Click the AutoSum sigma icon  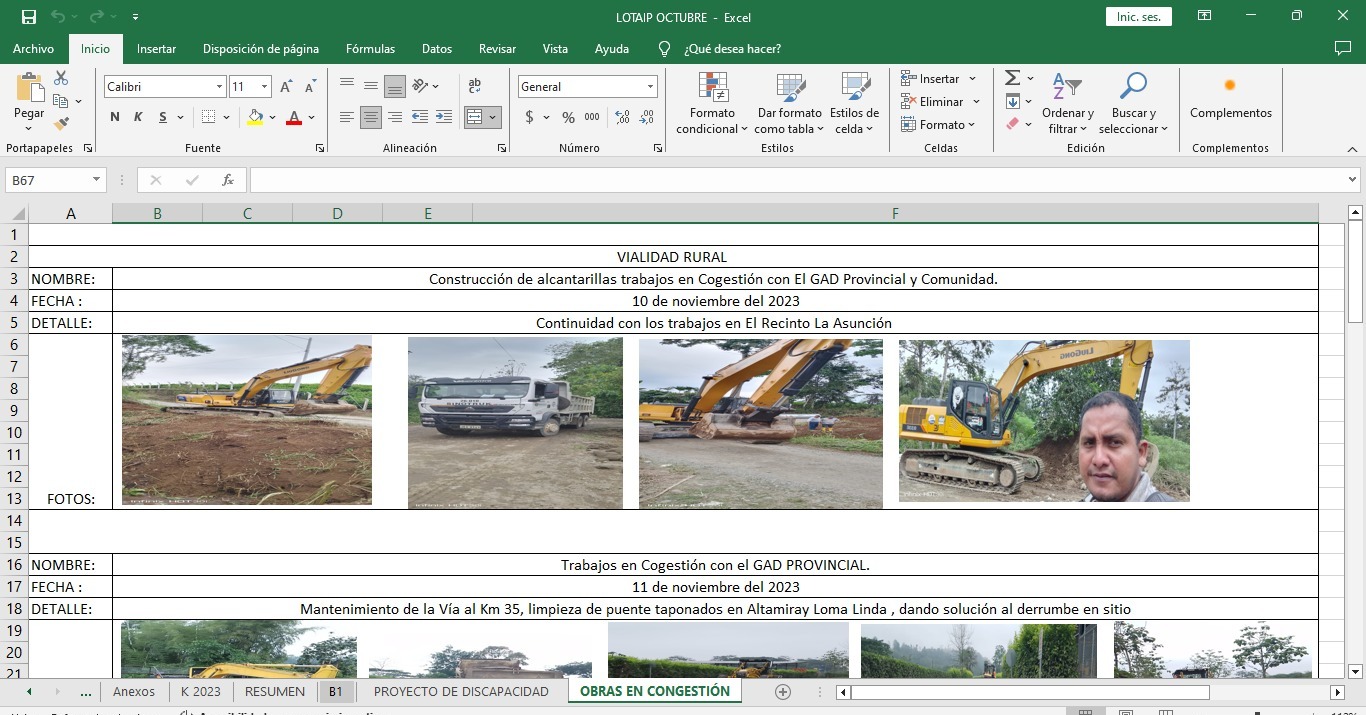point(1012,78)
